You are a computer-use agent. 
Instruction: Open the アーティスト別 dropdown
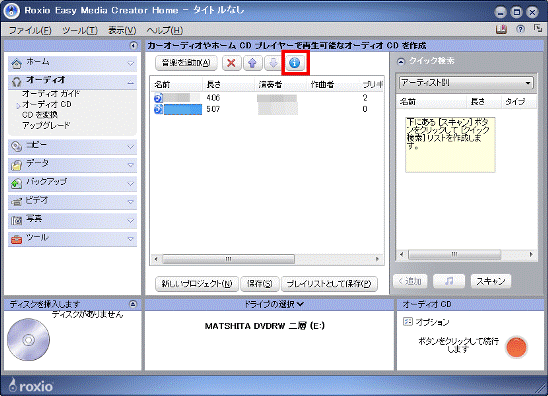point(466,83)
